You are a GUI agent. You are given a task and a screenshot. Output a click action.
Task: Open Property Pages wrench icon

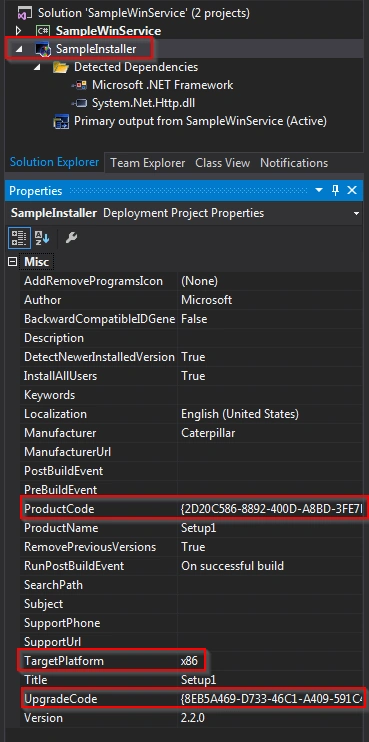tap(71, 238)
